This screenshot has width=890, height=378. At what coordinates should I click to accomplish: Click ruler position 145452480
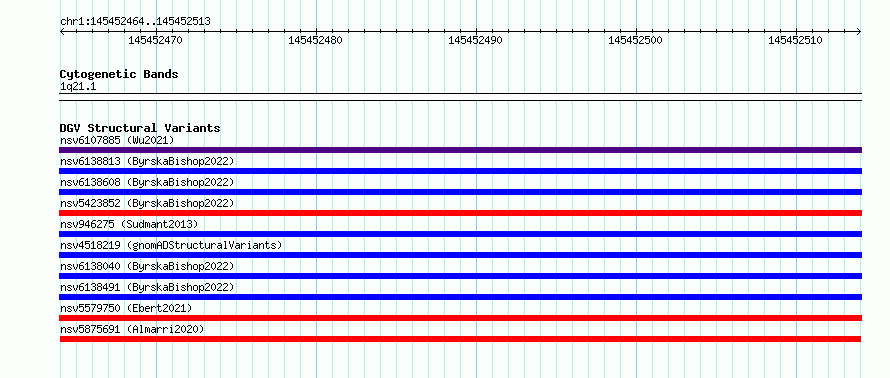click(315, 40)
